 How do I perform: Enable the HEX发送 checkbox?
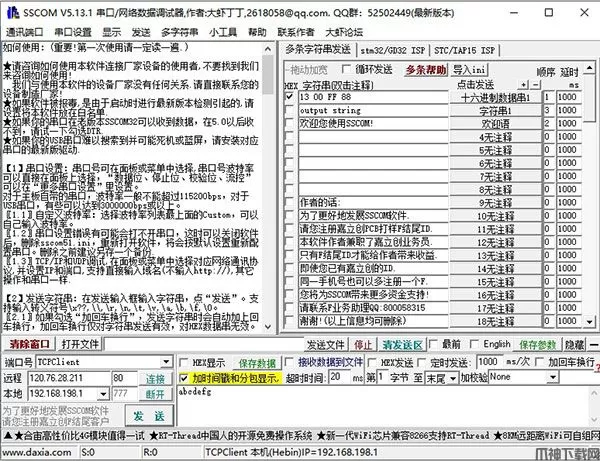(x=372, y=362)
